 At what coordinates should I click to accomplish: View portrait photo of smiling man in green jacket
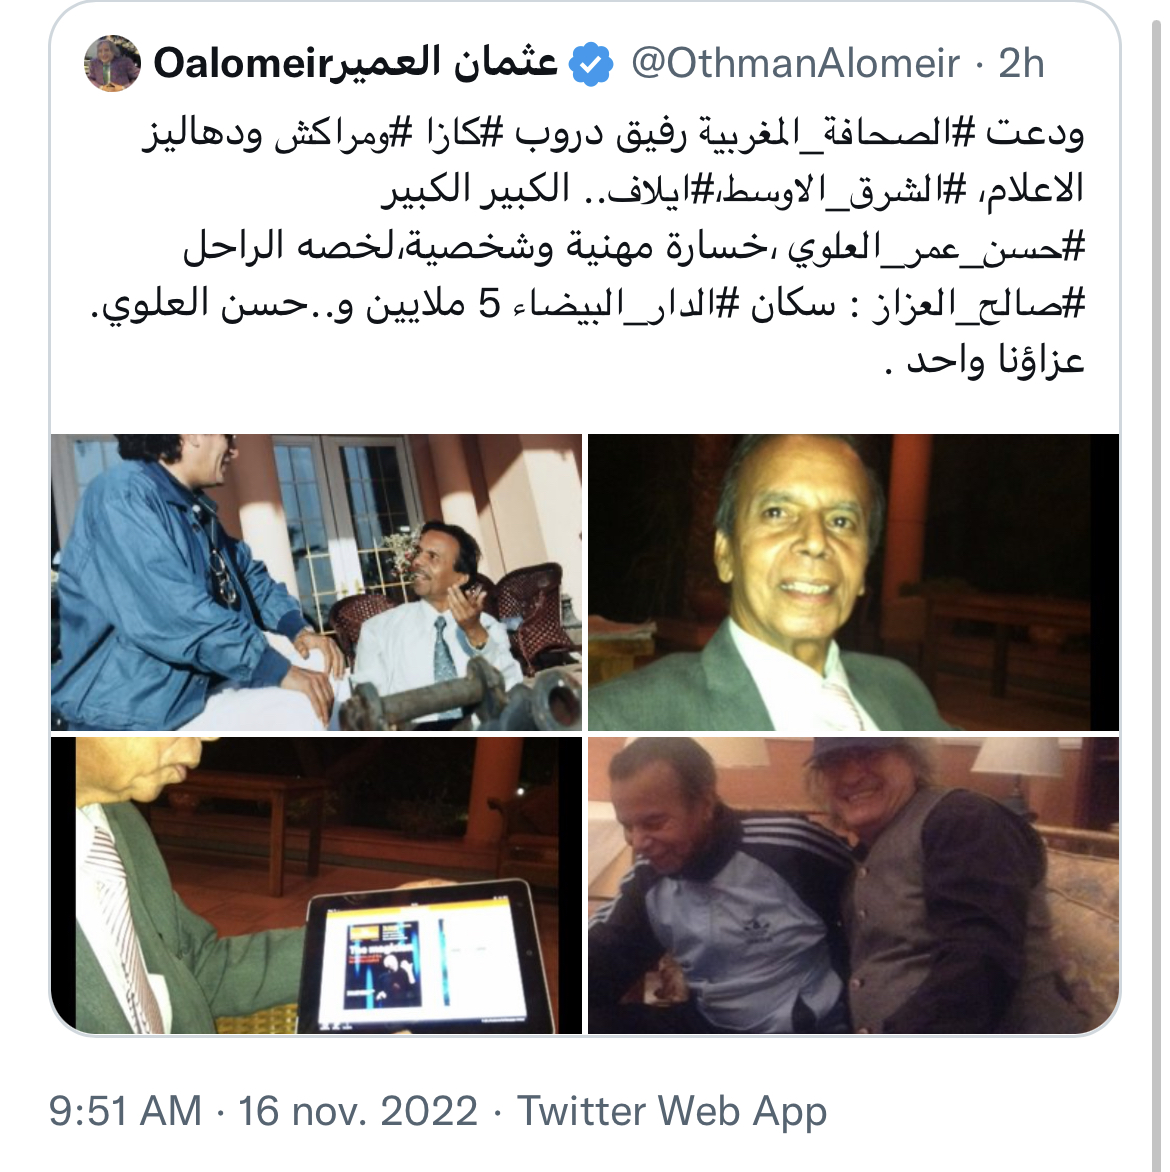853,582
